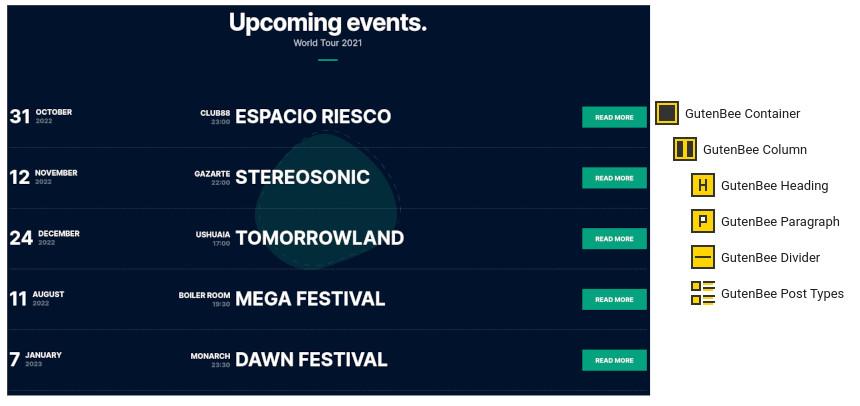
Task: Pick the GutenBee Paragraph block icon
Action: click(703, 221)
